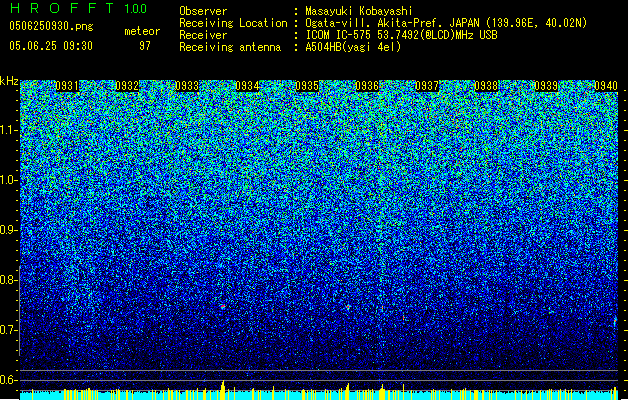Click the 0.8 frequency axis label
Image resolution: width=629 pixels, height=400 pixels.
point(9,280)
